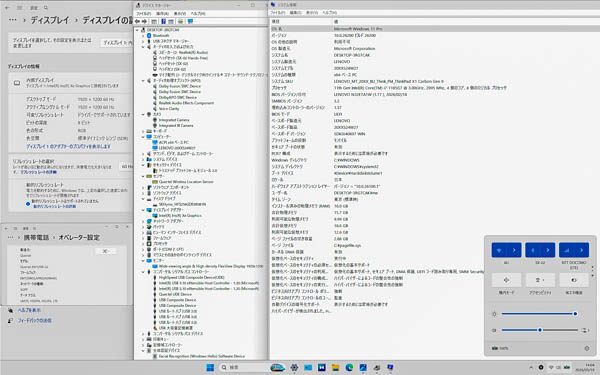The width and height of the screenshot is (600, 375).
Task: Click ディスプレイ breadcrumb in Settings
Action: pos(50,20)
